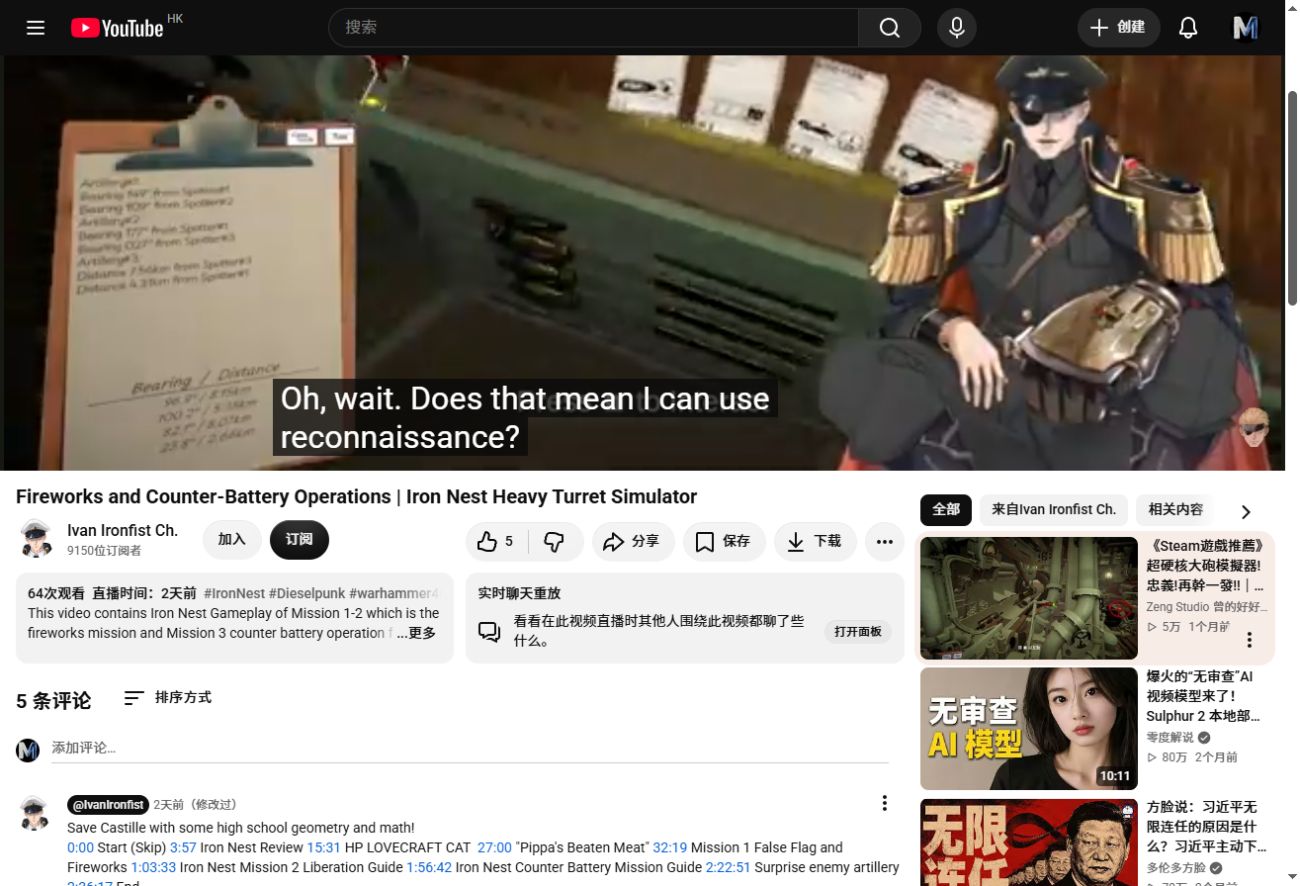Click the #Dieselpunk hashtag

[307, 593]
